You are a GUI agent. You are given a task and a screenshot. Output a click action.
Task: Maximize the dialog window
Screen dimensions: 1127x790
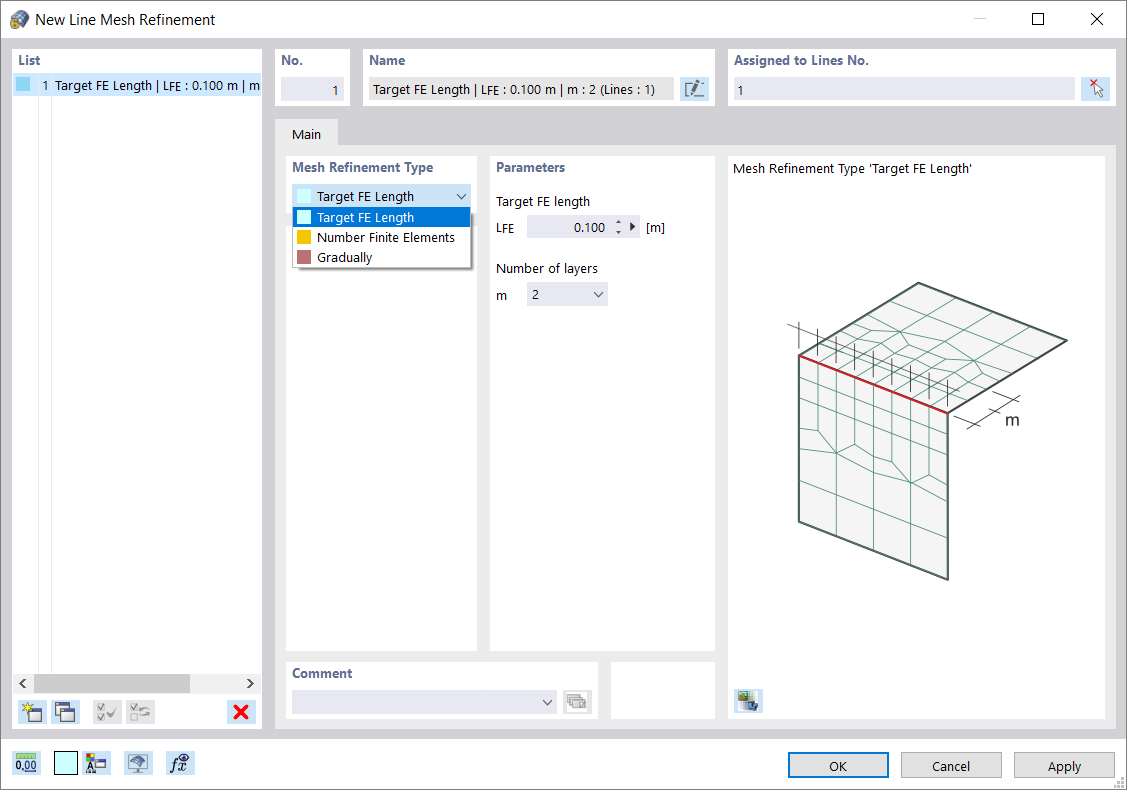(x=1038, y=19)
